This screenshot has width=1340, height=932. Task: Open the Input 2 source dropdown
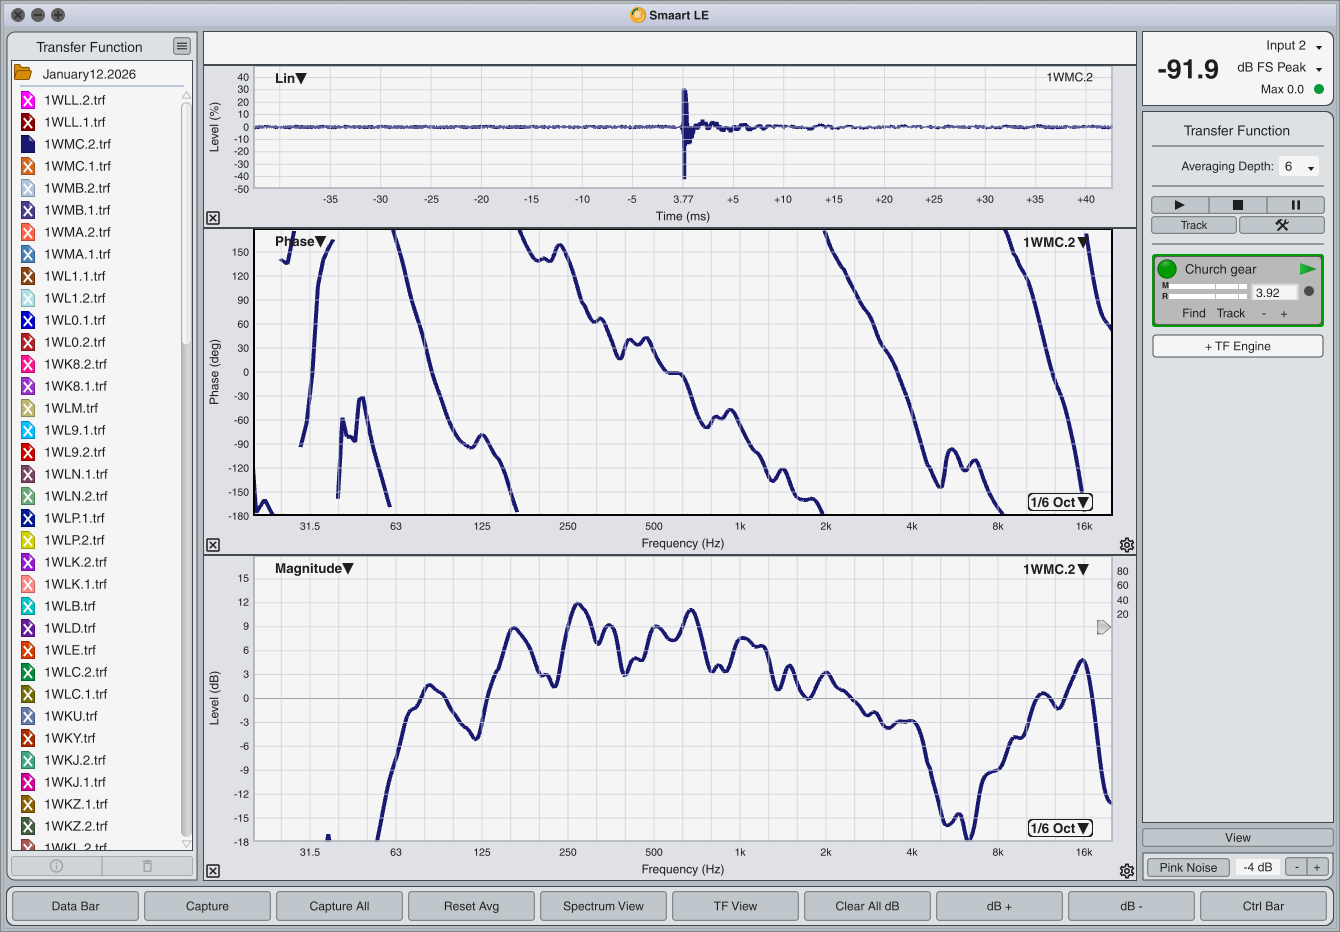tap(1294, 46)
